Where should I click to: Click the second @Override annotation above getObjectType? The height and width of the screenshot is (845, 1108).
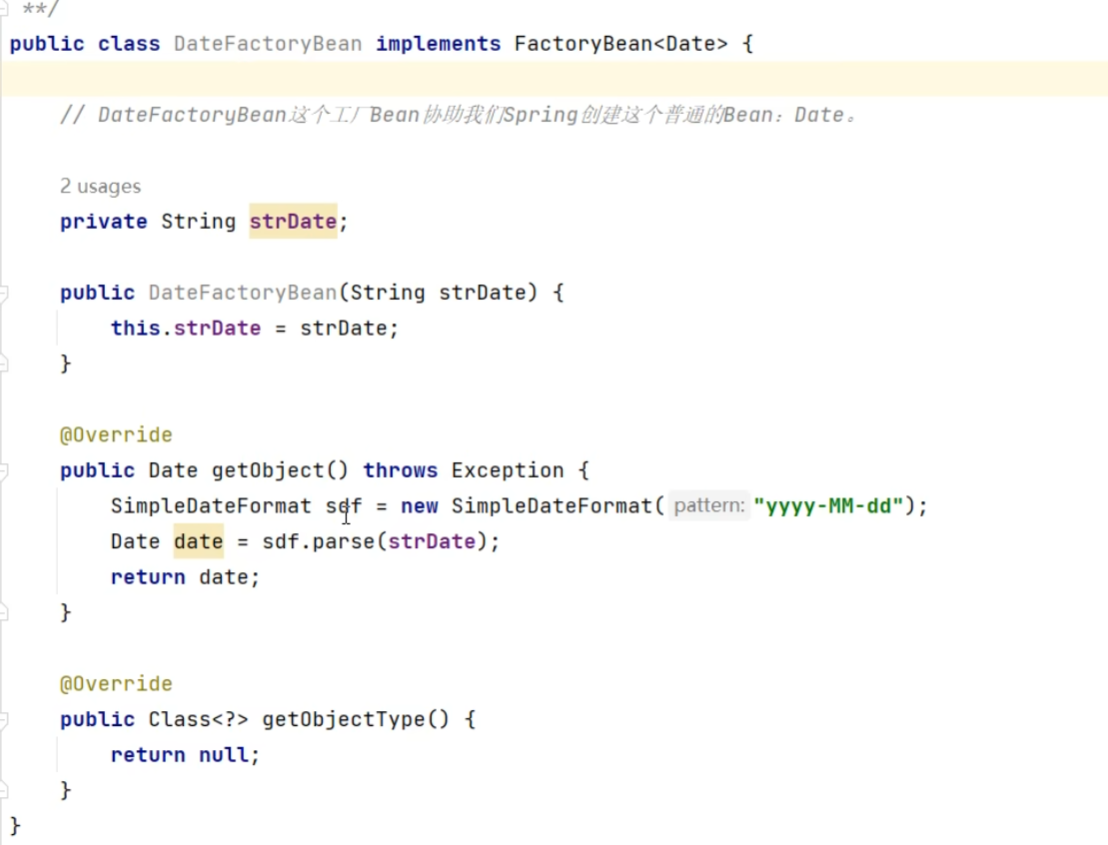coord(116,684)
